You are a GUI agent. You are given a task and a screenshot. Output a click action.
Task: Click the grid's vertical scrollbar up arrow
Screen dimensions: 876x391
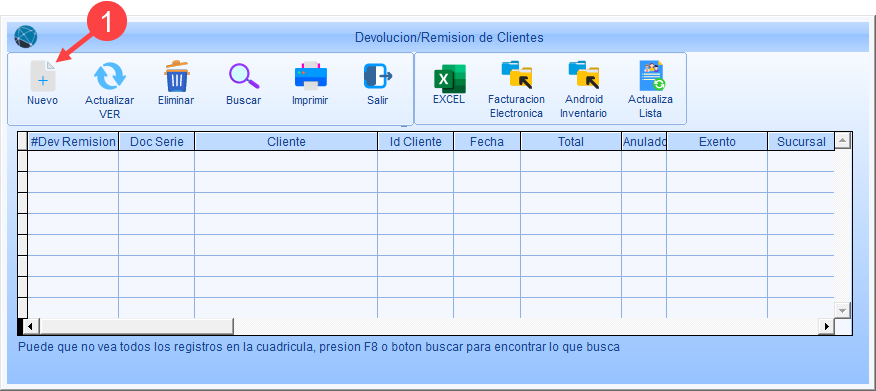(x=843, y=141)
